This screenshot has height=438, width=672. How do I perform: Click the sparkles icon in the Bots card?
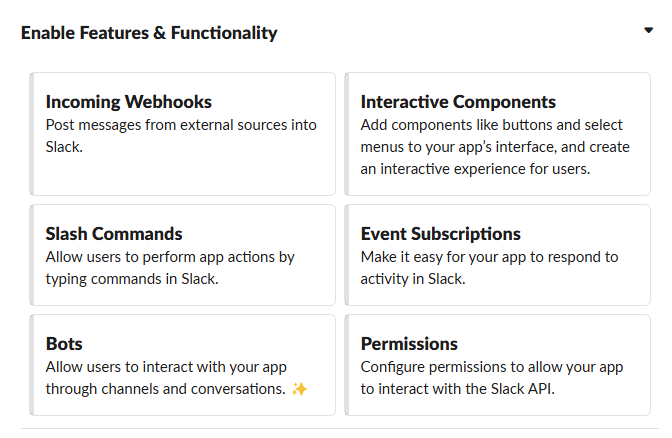coord(299,389)
